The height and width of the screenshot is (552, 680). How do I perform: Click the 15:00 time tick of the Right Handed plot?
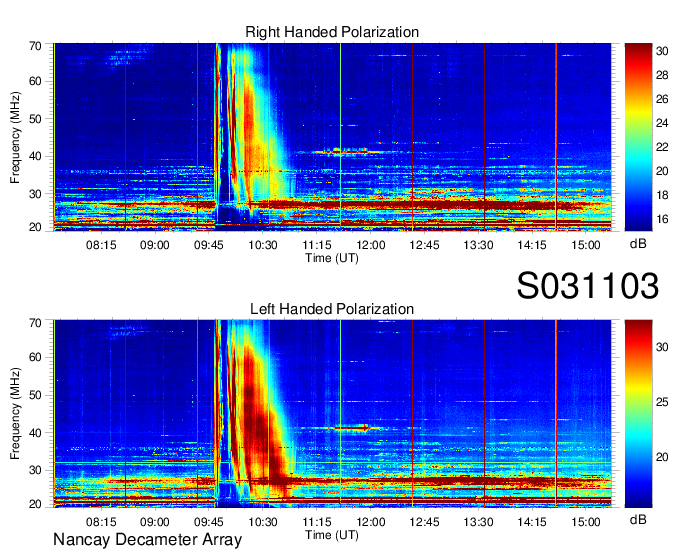pos(586,245)
